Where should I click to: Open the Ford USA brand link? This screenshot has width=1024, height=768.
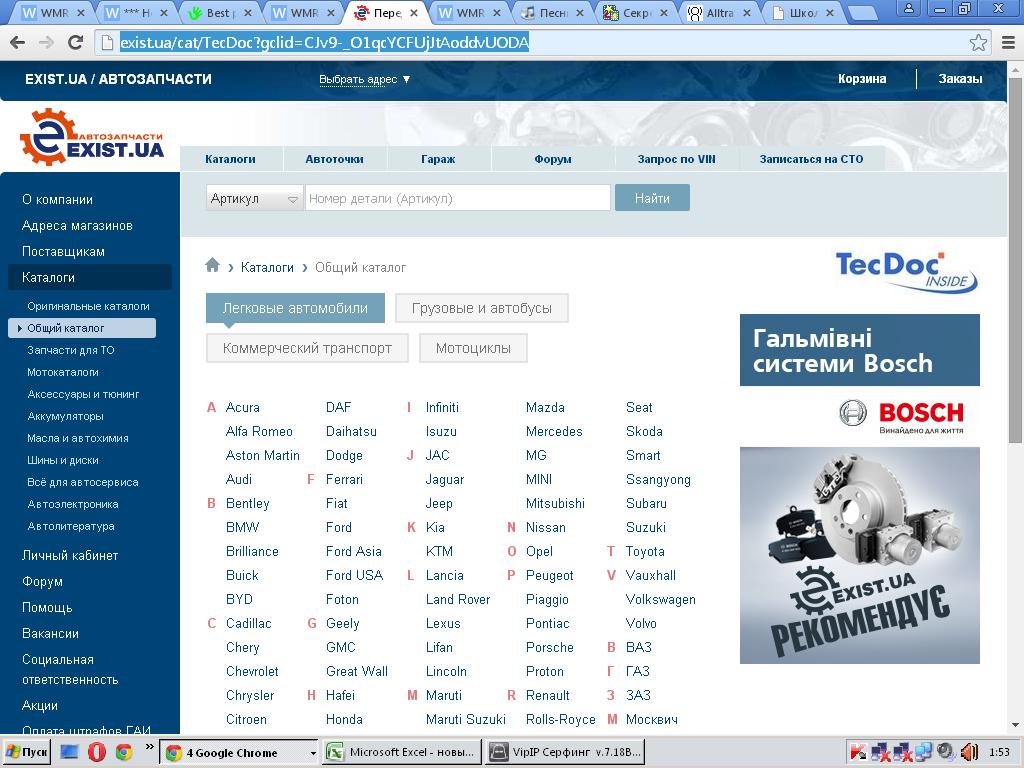click(x=355, y=575)
